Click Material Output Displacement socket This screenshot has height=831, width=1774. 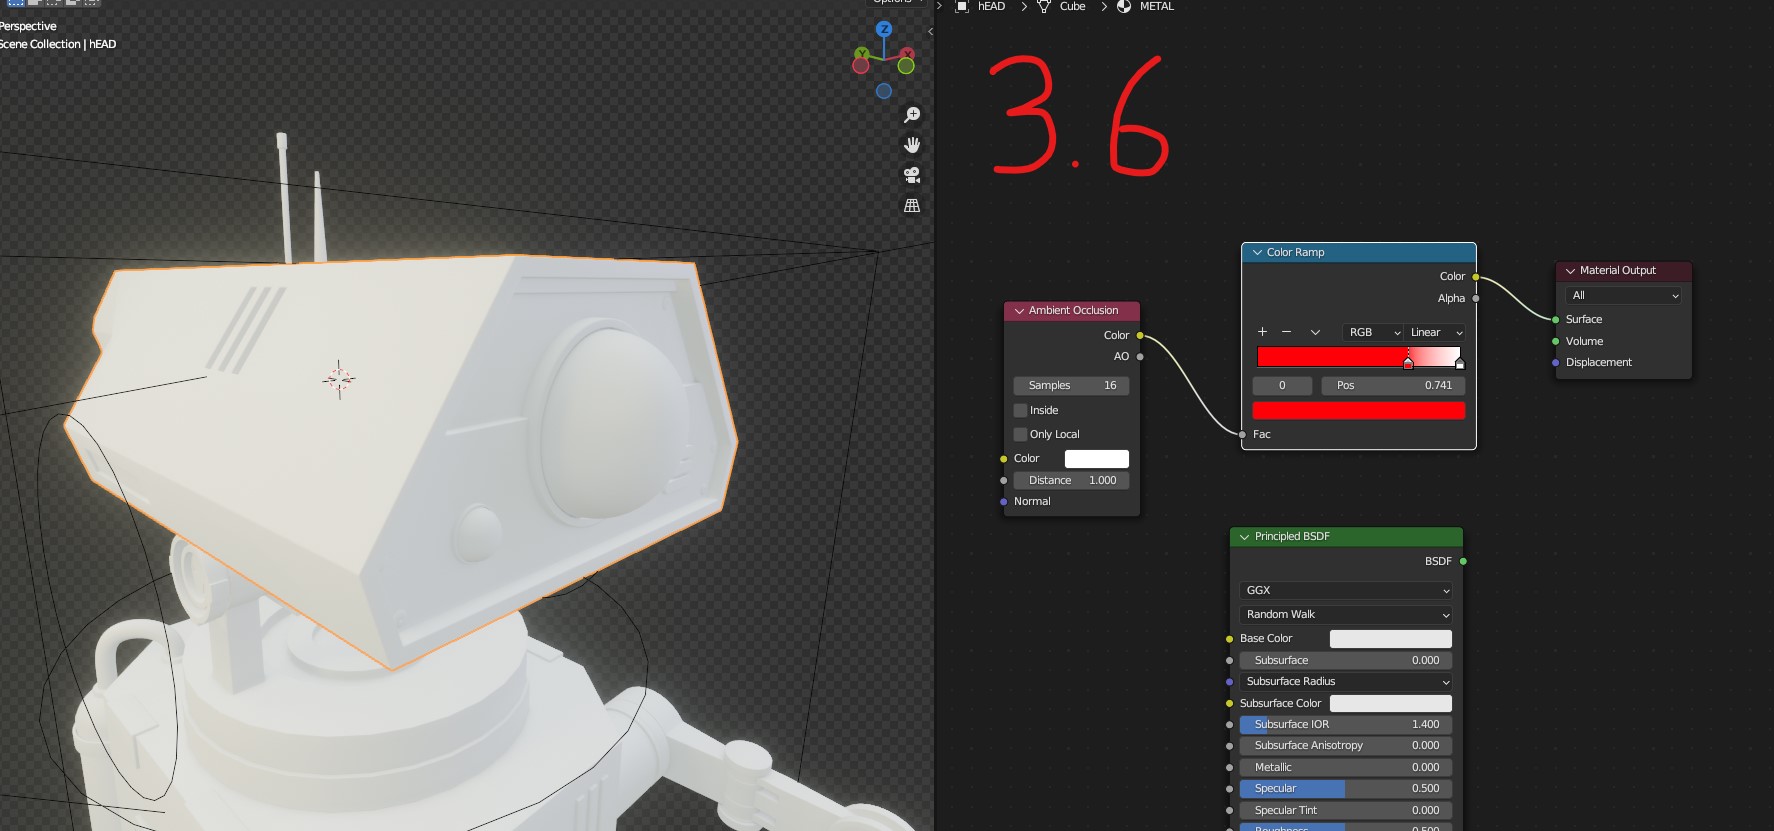[x=1556, y=362]
